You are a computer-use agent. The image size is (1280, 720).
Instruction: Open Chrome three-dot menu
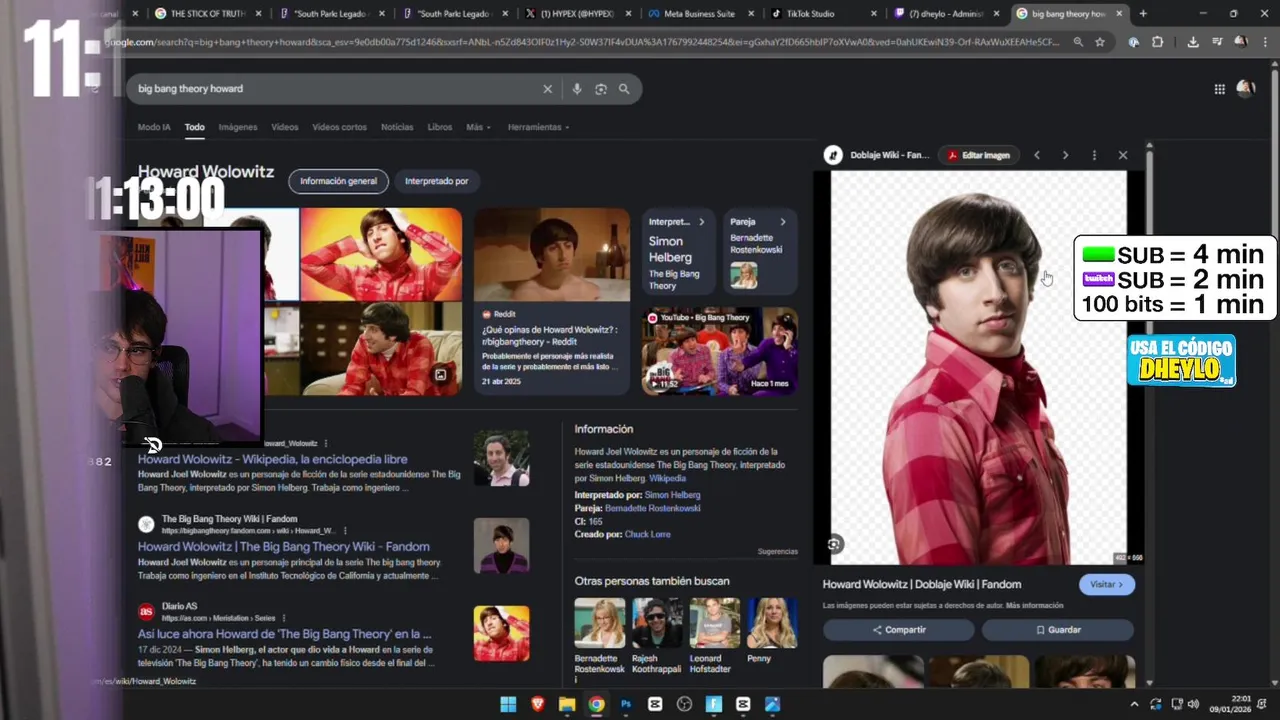pos(1266,42)
